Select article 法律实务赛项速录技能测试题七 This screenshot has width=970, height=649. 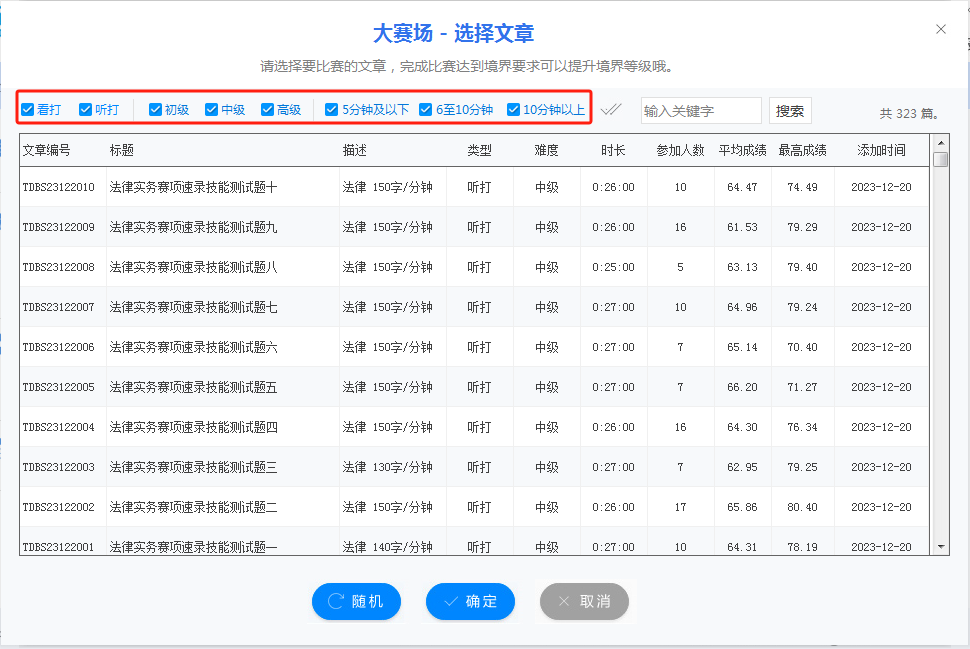click(x=193, y=307)
